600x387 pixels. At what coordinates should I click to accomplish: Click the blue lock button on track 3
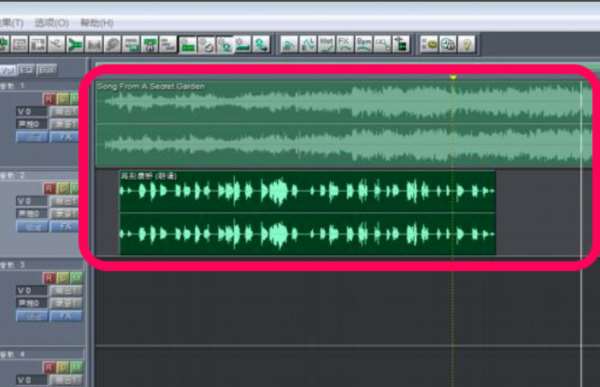tap(32, 316)
